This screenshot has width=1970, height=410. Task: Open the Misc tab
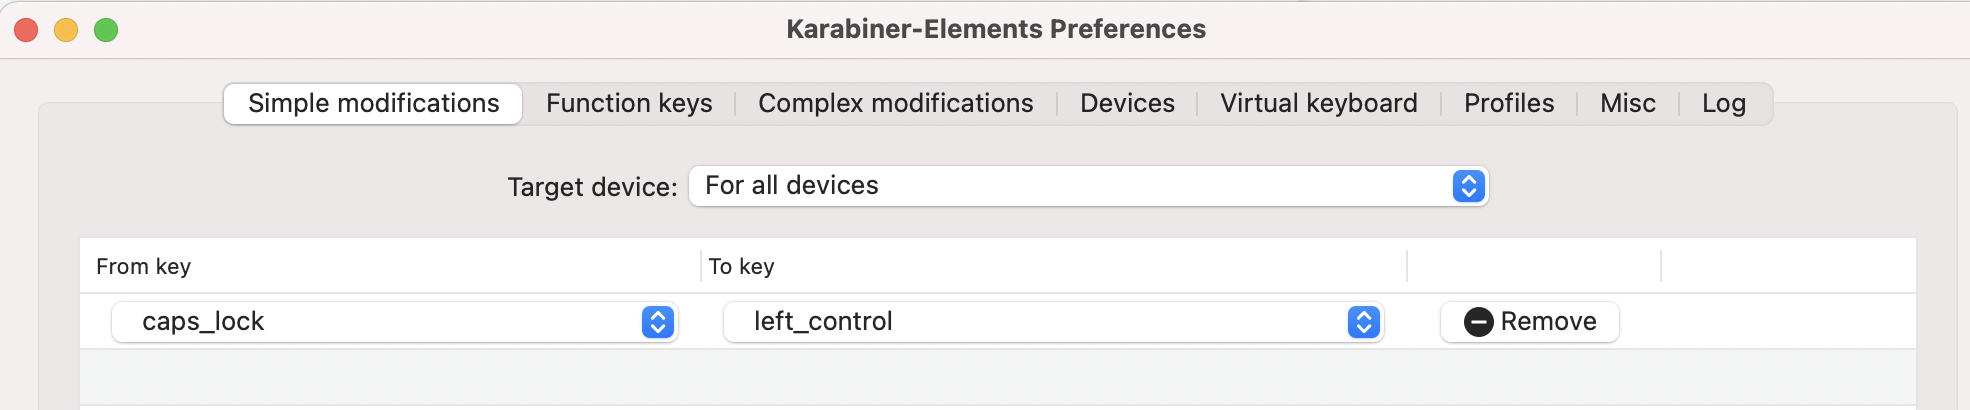click(1627, 104)
